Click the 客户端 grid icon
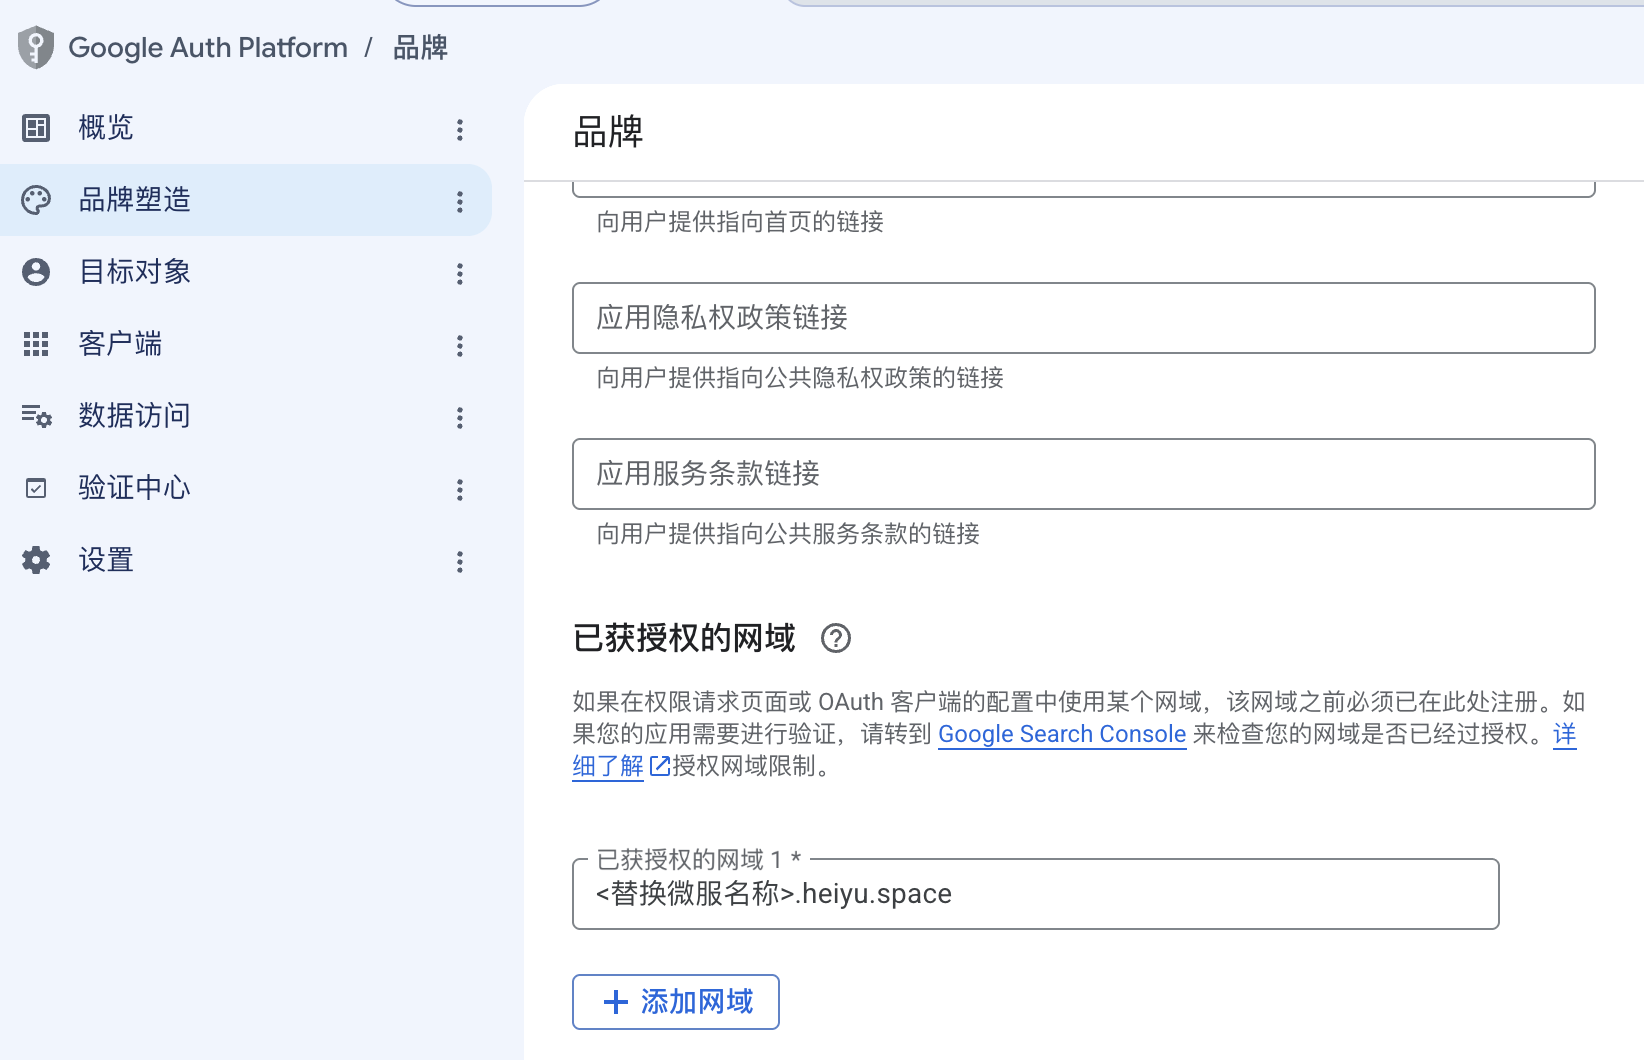The width and height of the screenshot is (1644, 1060). click(36, 344)
